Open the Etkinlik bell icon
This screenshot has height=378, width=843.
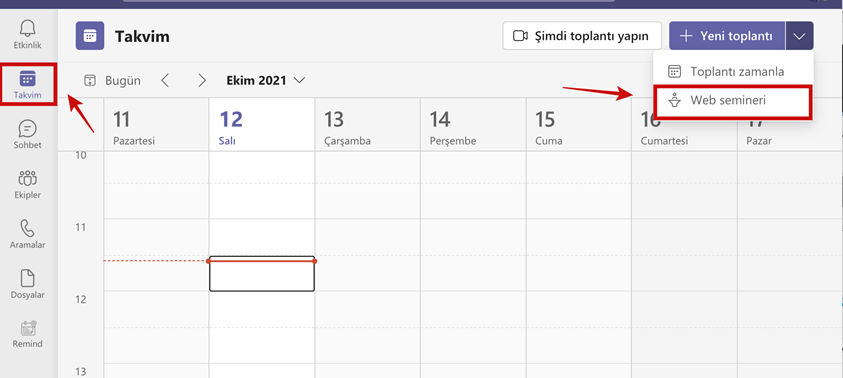point(27,34)
